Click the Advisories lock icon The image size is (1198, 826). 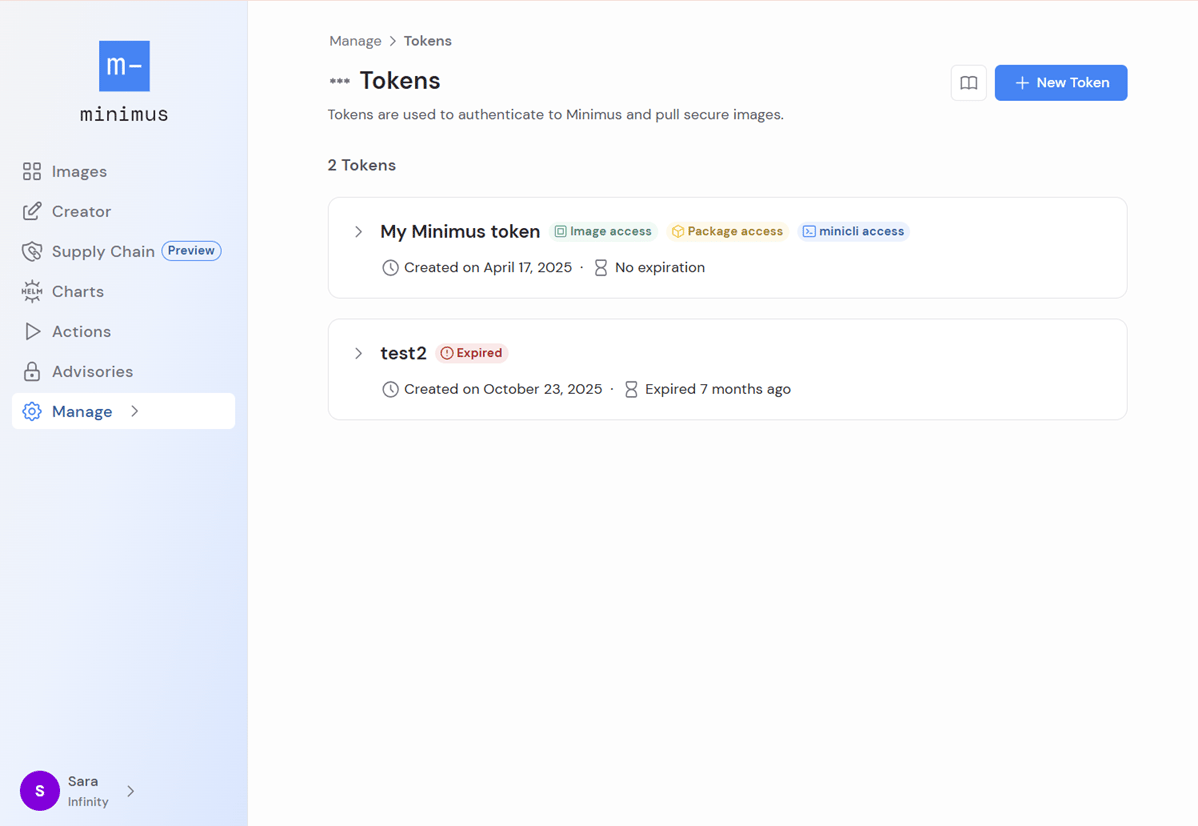click(31, 371)
